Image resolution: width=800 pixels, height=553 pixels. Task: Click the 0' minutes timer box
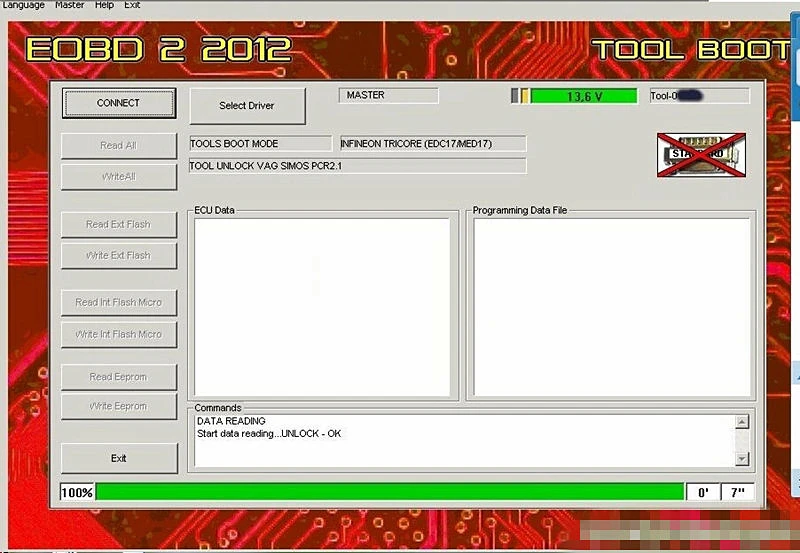[703, 492]
